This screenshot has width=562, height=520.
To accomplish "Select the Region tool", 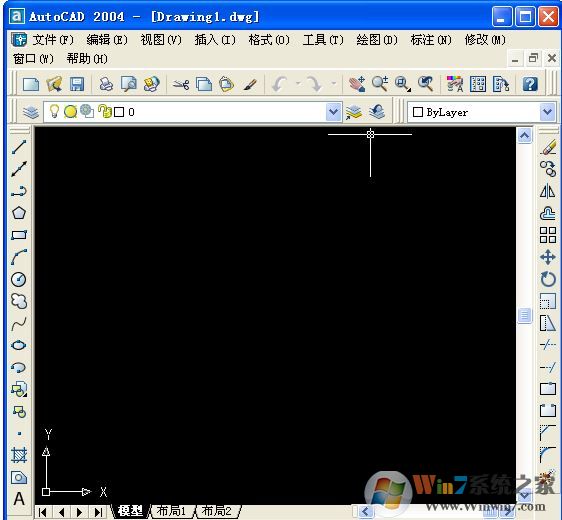I will click(19, 478).
